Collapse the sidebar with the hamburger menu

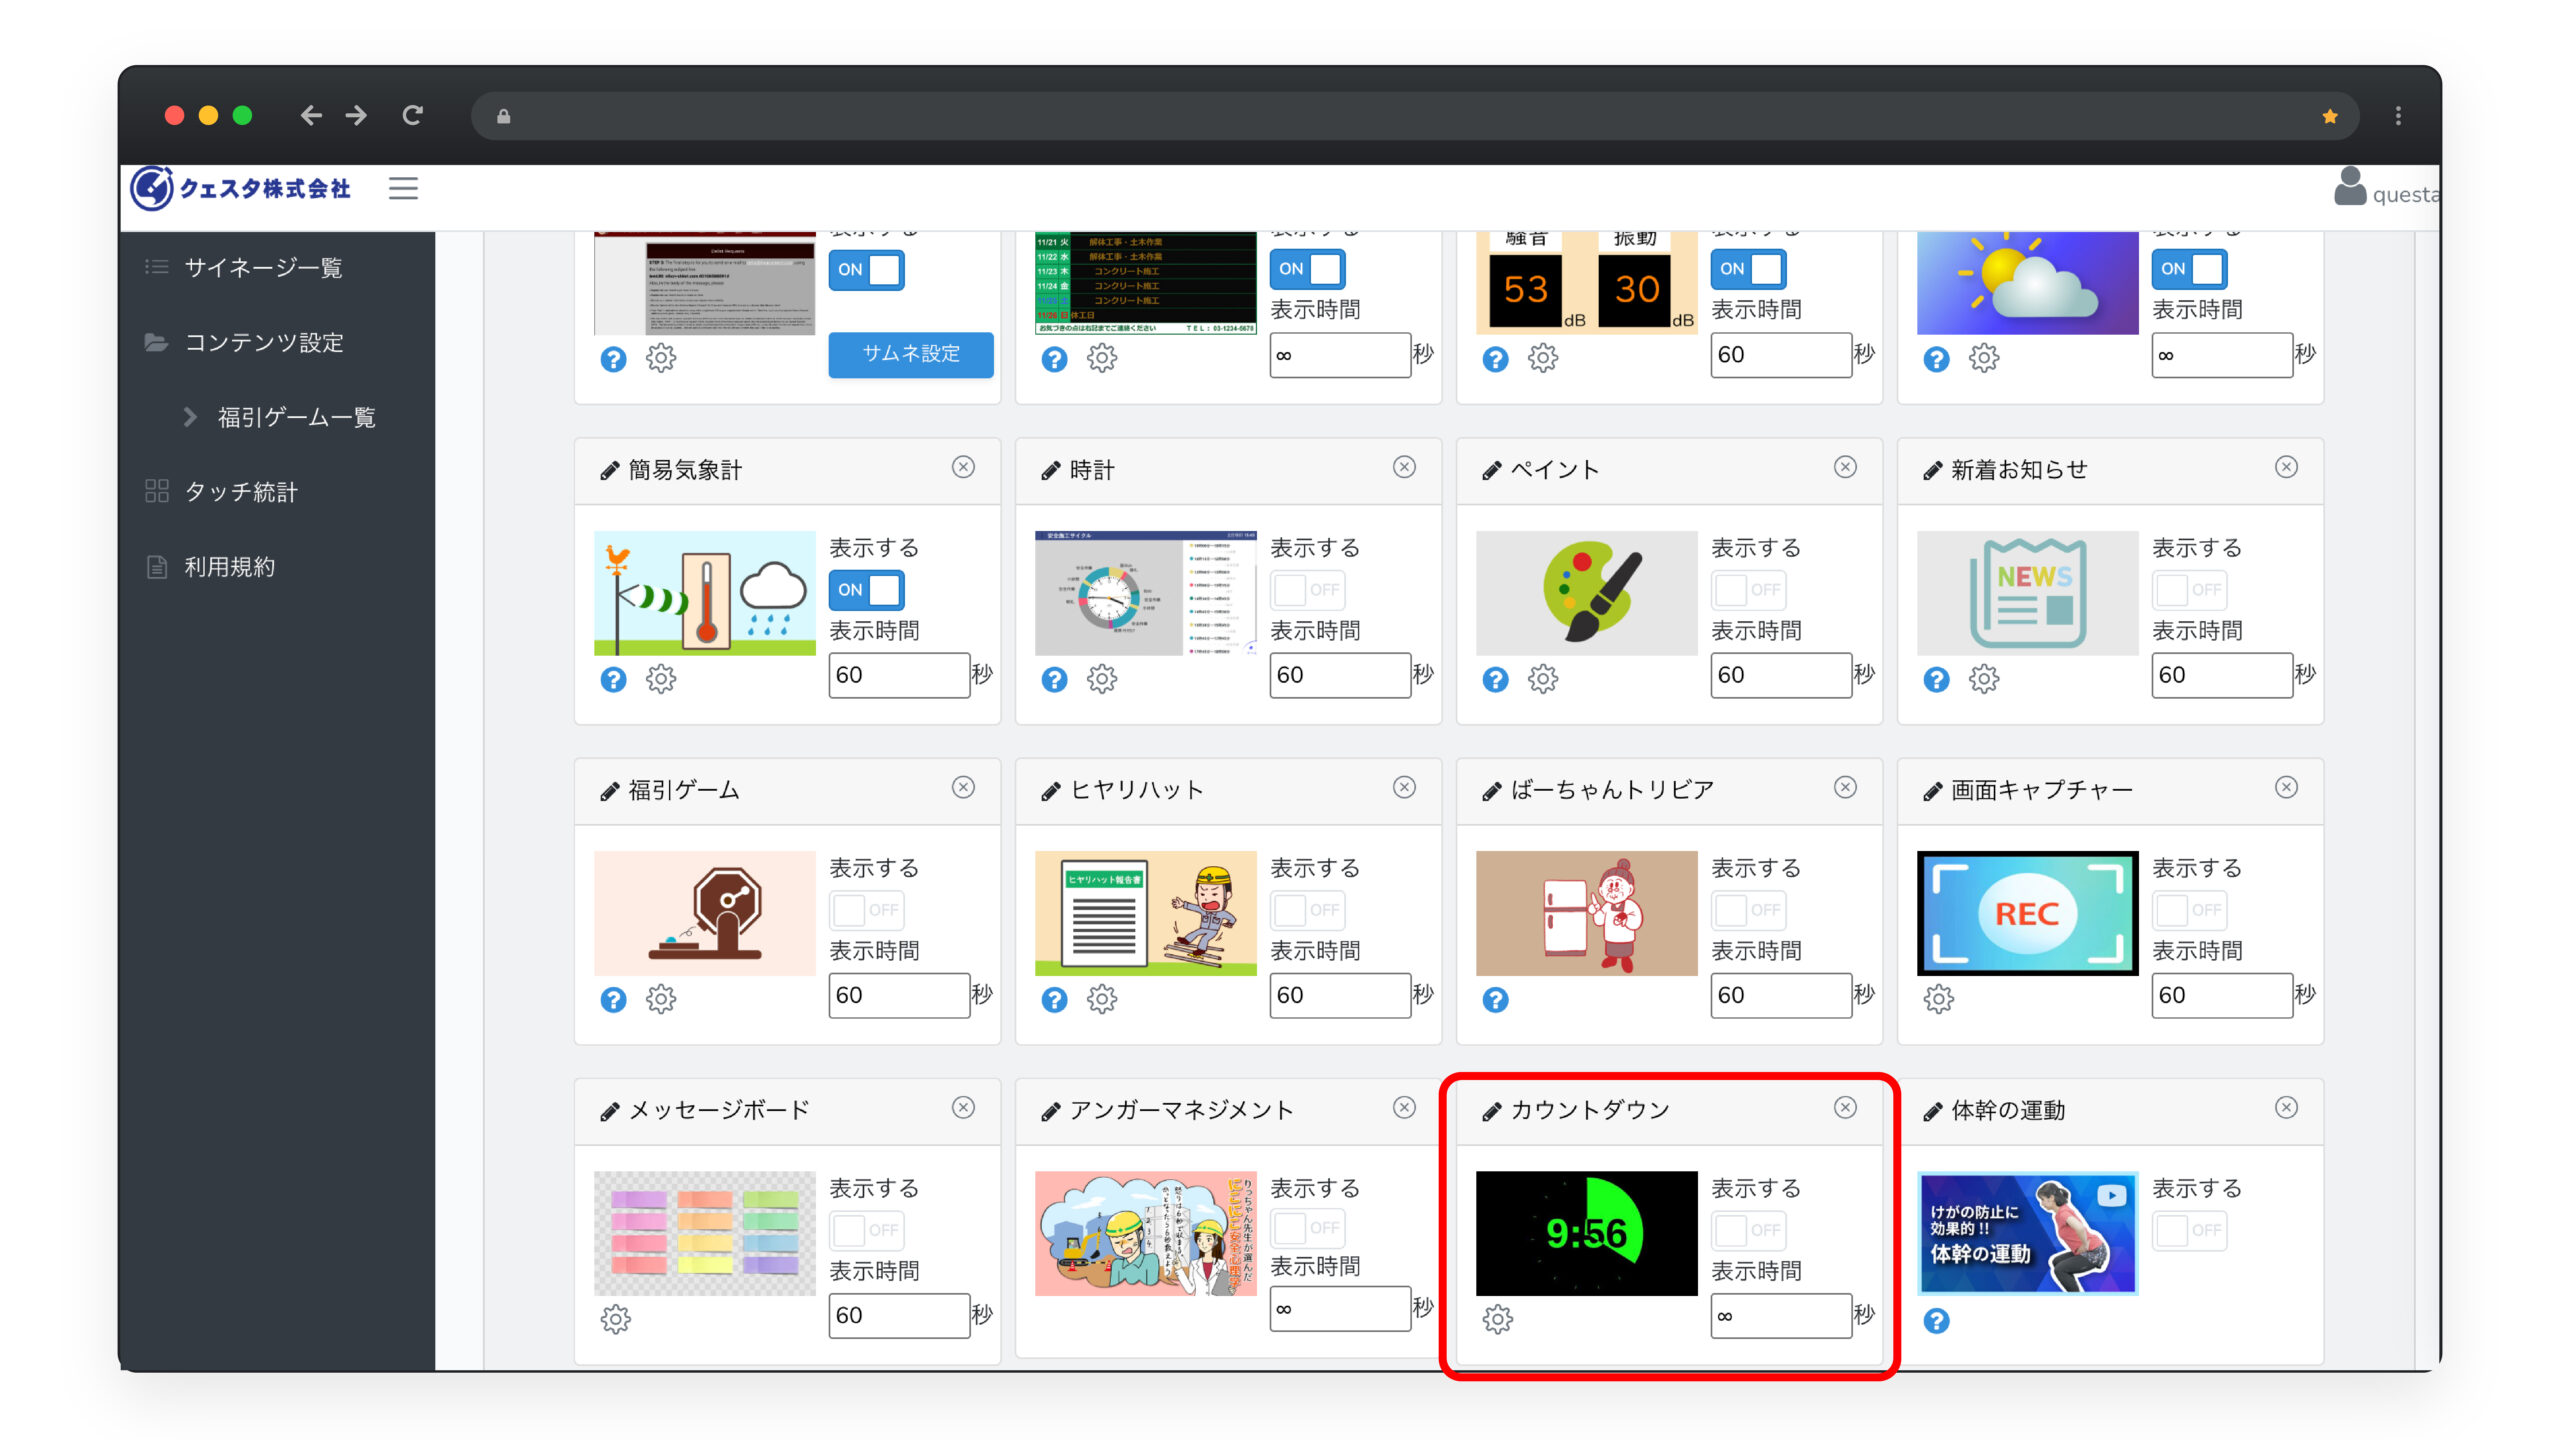tap(403, 188)
